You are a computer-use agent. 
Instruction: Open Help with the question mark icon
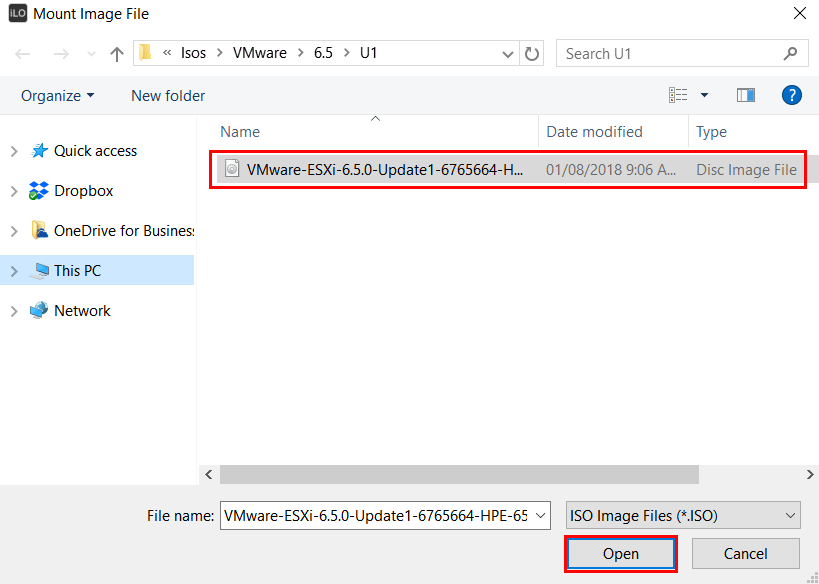pos(792,96)
